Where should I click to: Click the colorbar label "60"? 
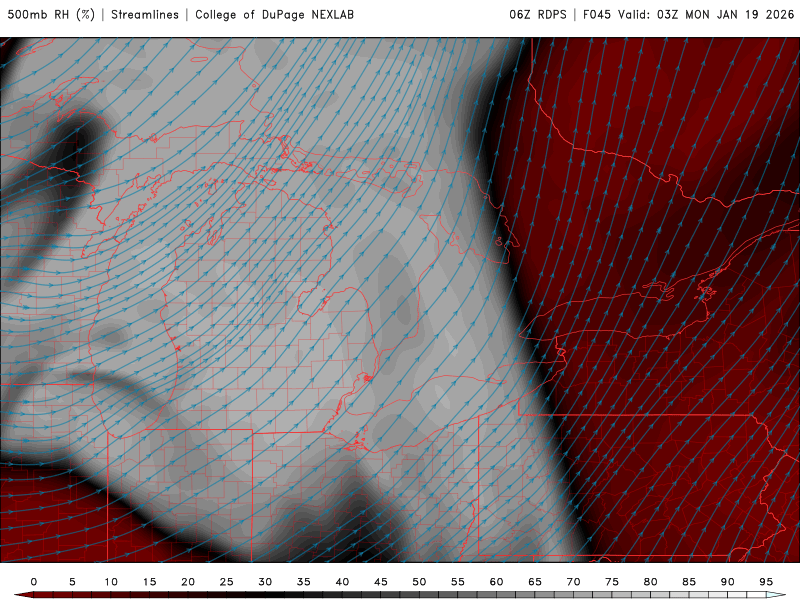tap(496, 582)
